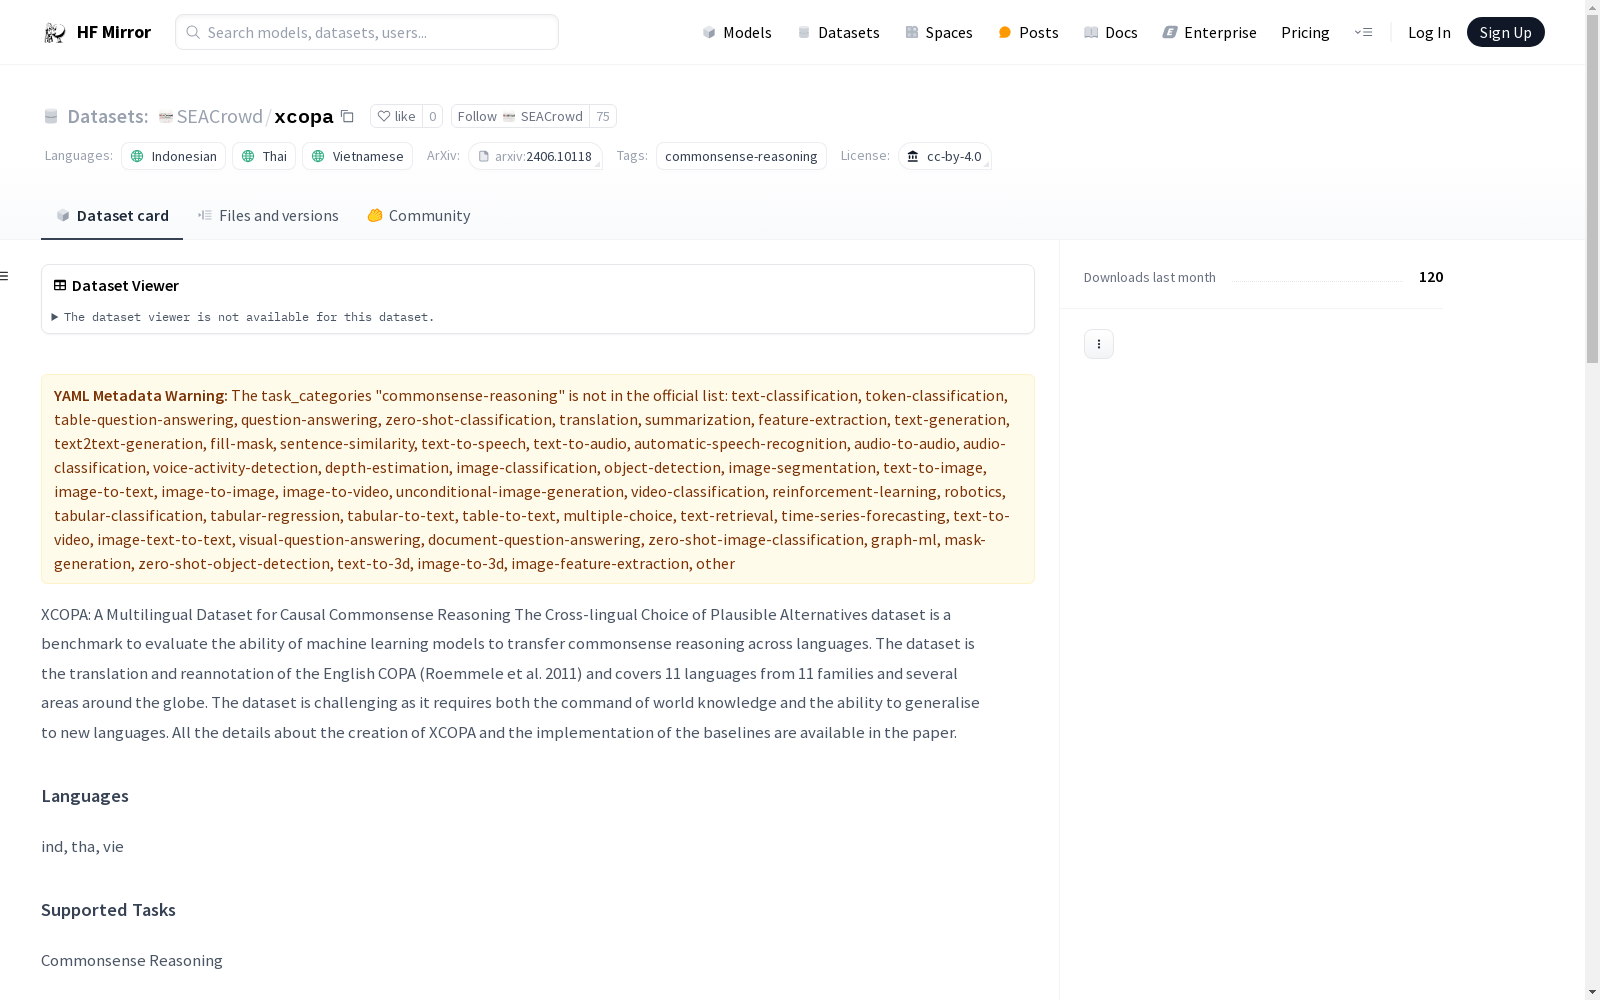Open the cc-by-4.0 license tag
Image resolution: width=1600 pixels, height=1000 pixels.
pos(944,156)
